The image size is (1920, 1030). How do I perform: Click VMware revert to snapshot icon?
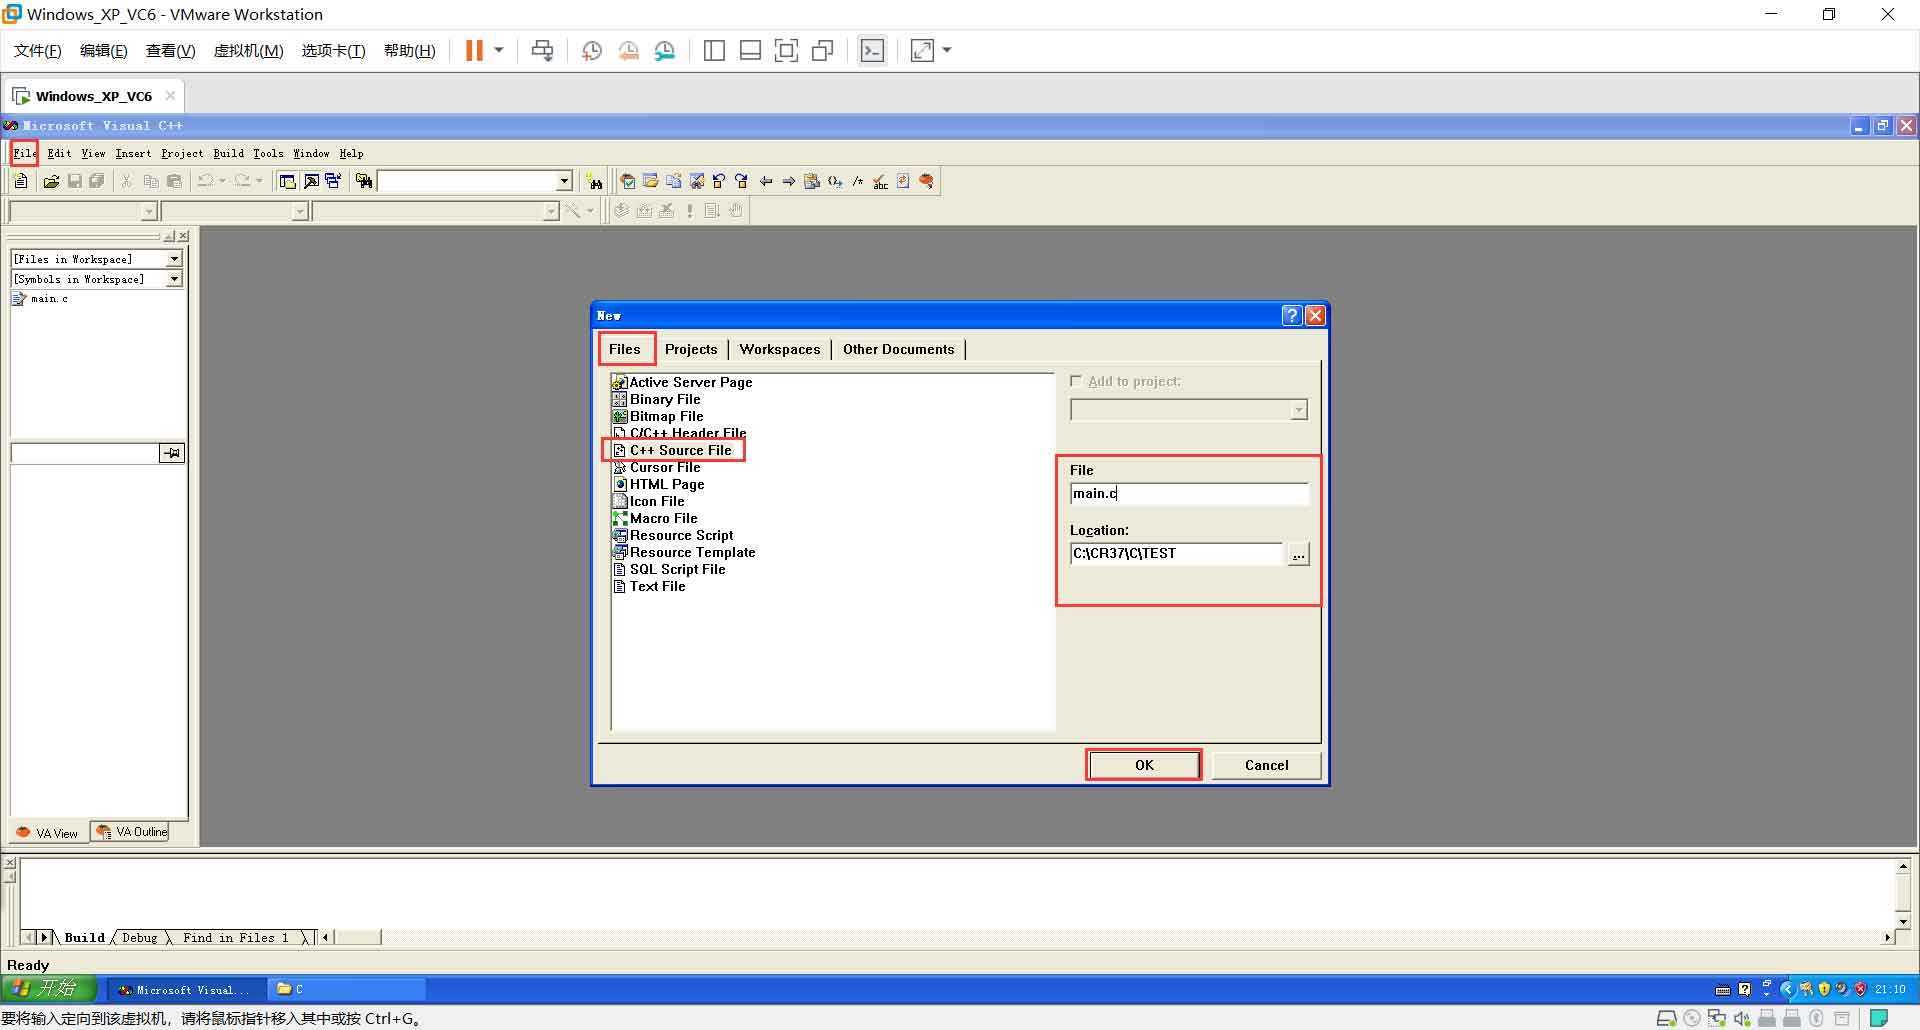tap(629, 50)
